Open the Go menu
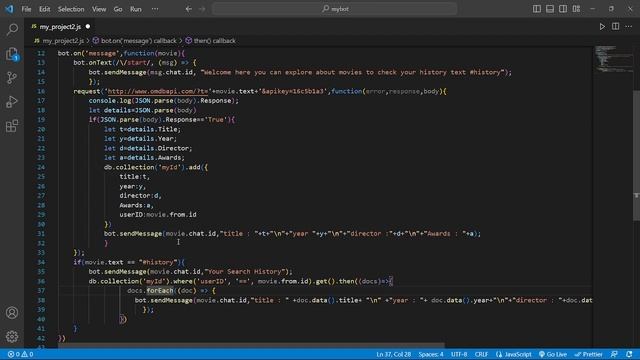The image size is (640, 360). [x=118, y=9]
